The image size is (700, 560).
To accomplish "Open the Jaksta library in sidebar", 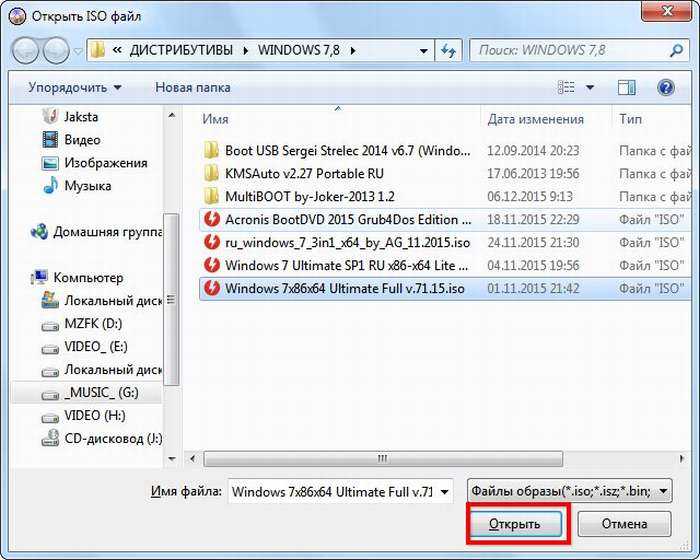I will click(x=71, y=117).
